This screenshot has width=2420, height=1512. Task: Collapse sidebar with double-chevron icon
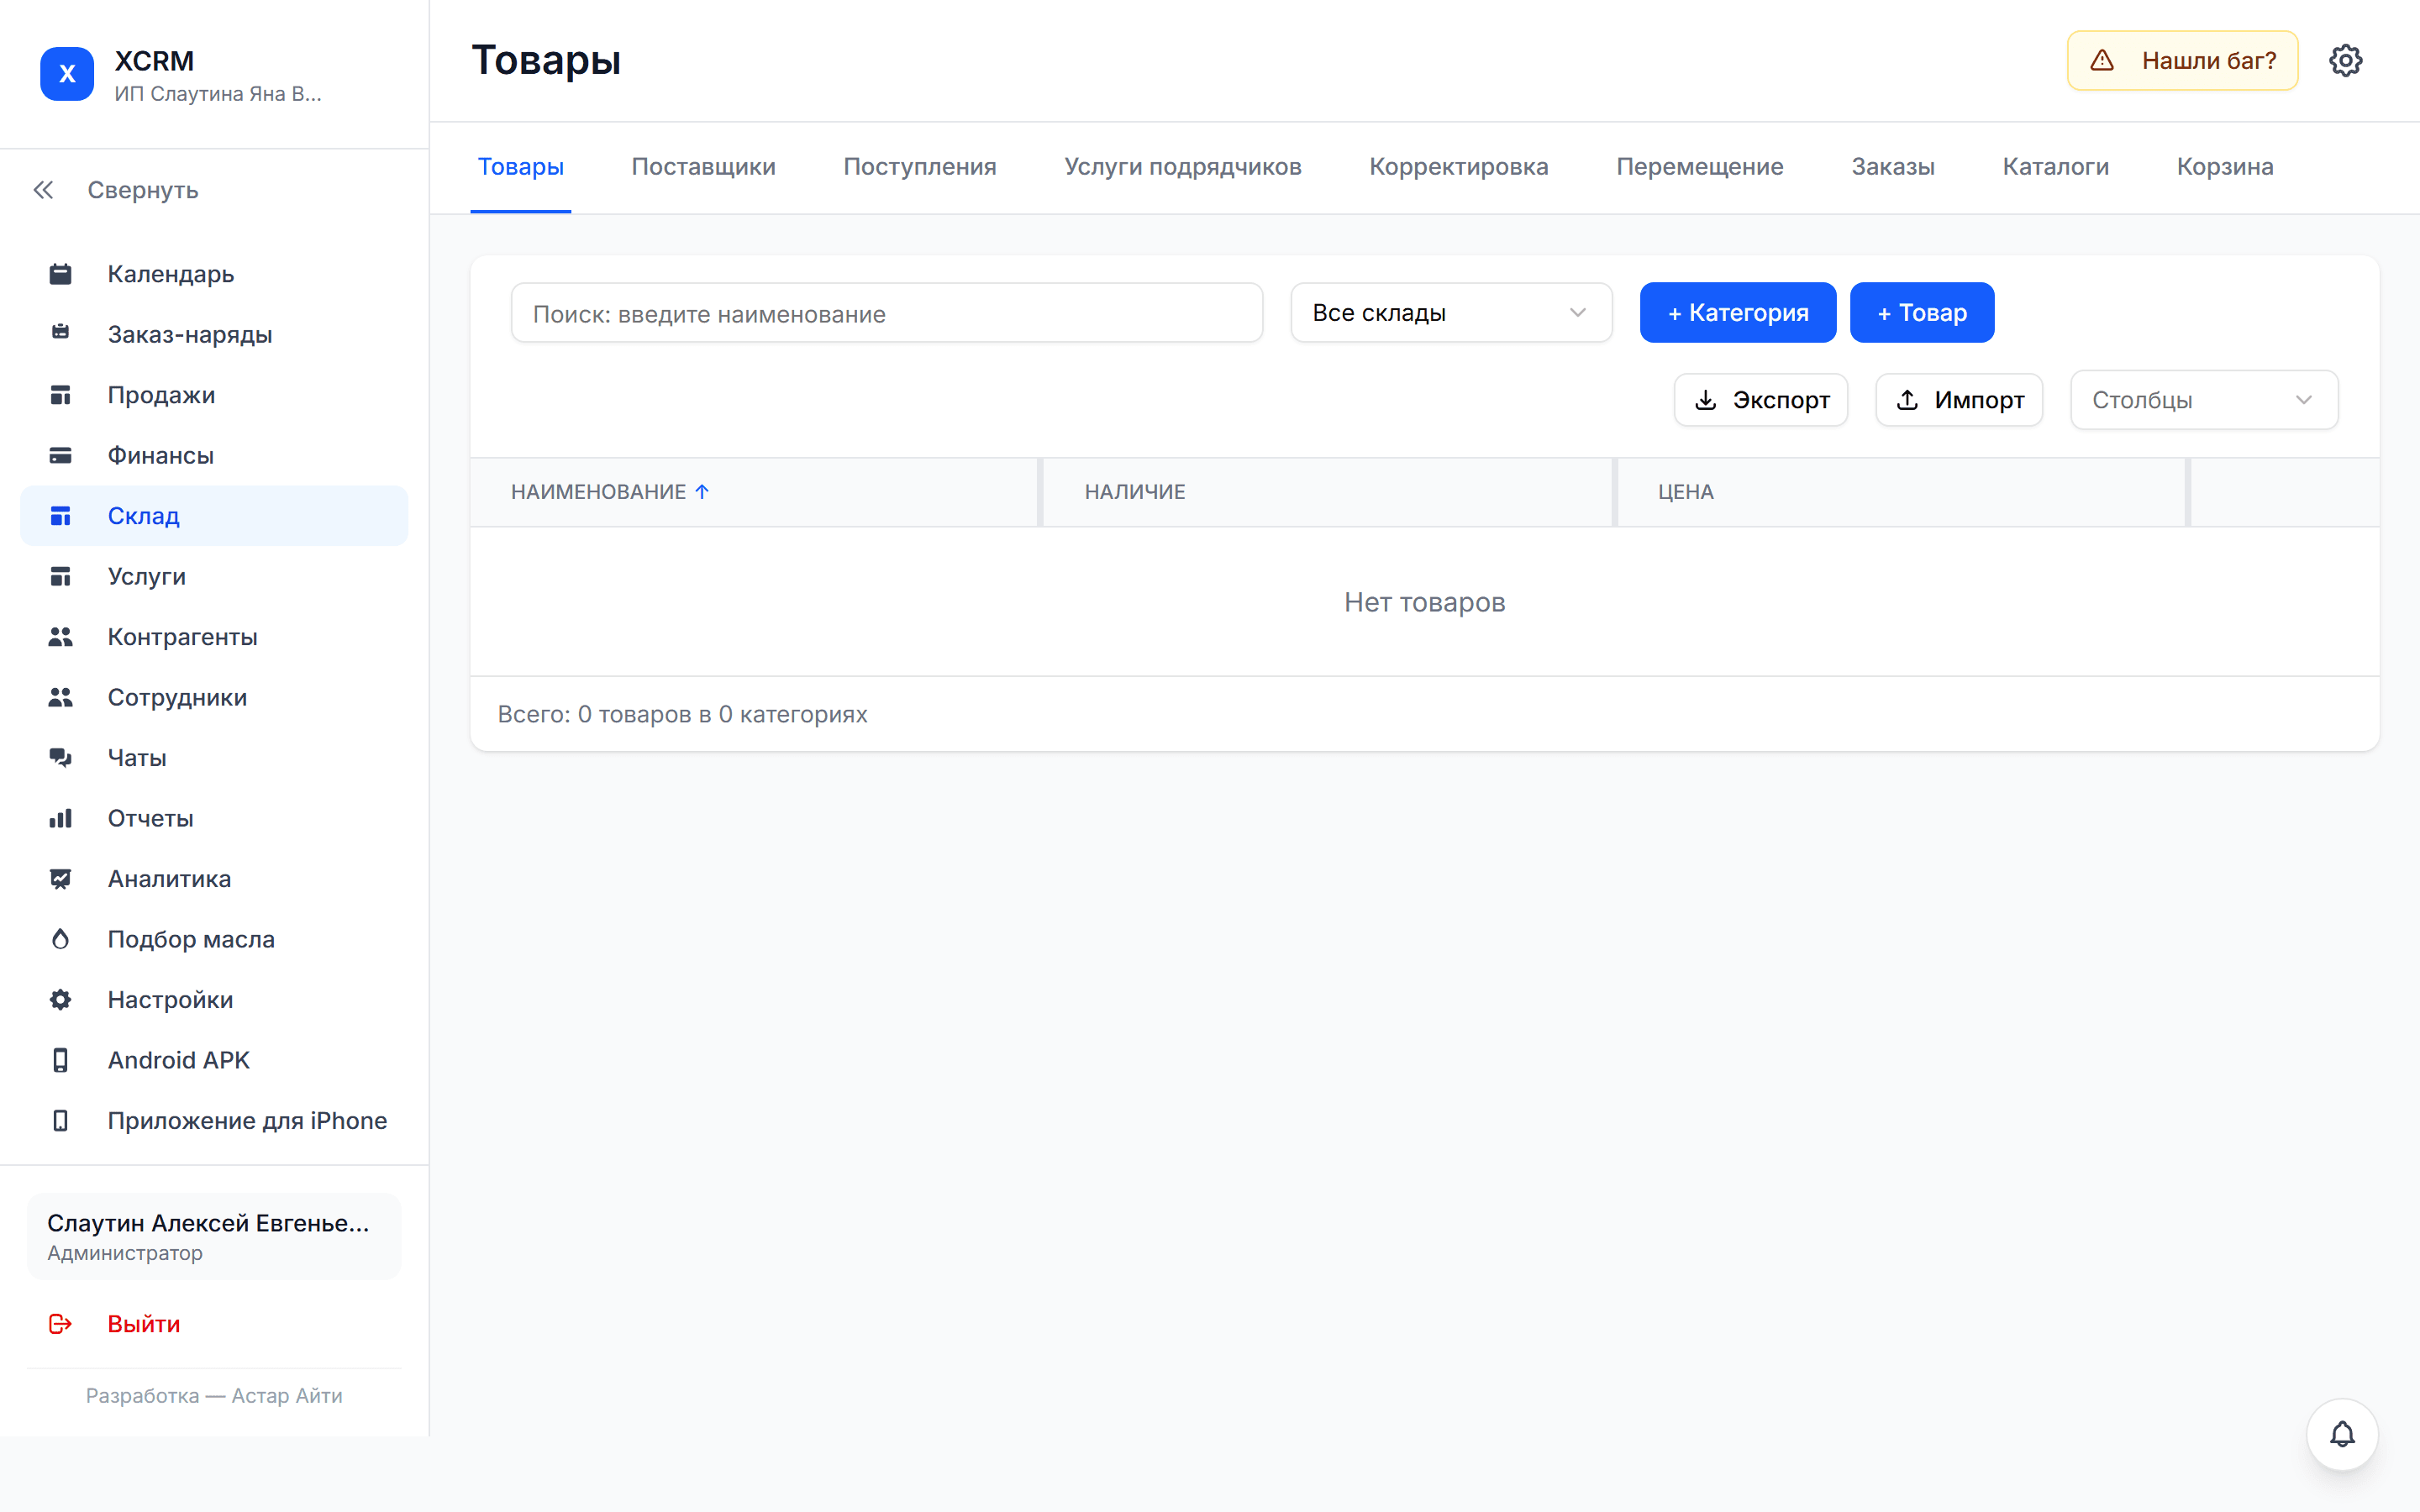click(43, 190)
